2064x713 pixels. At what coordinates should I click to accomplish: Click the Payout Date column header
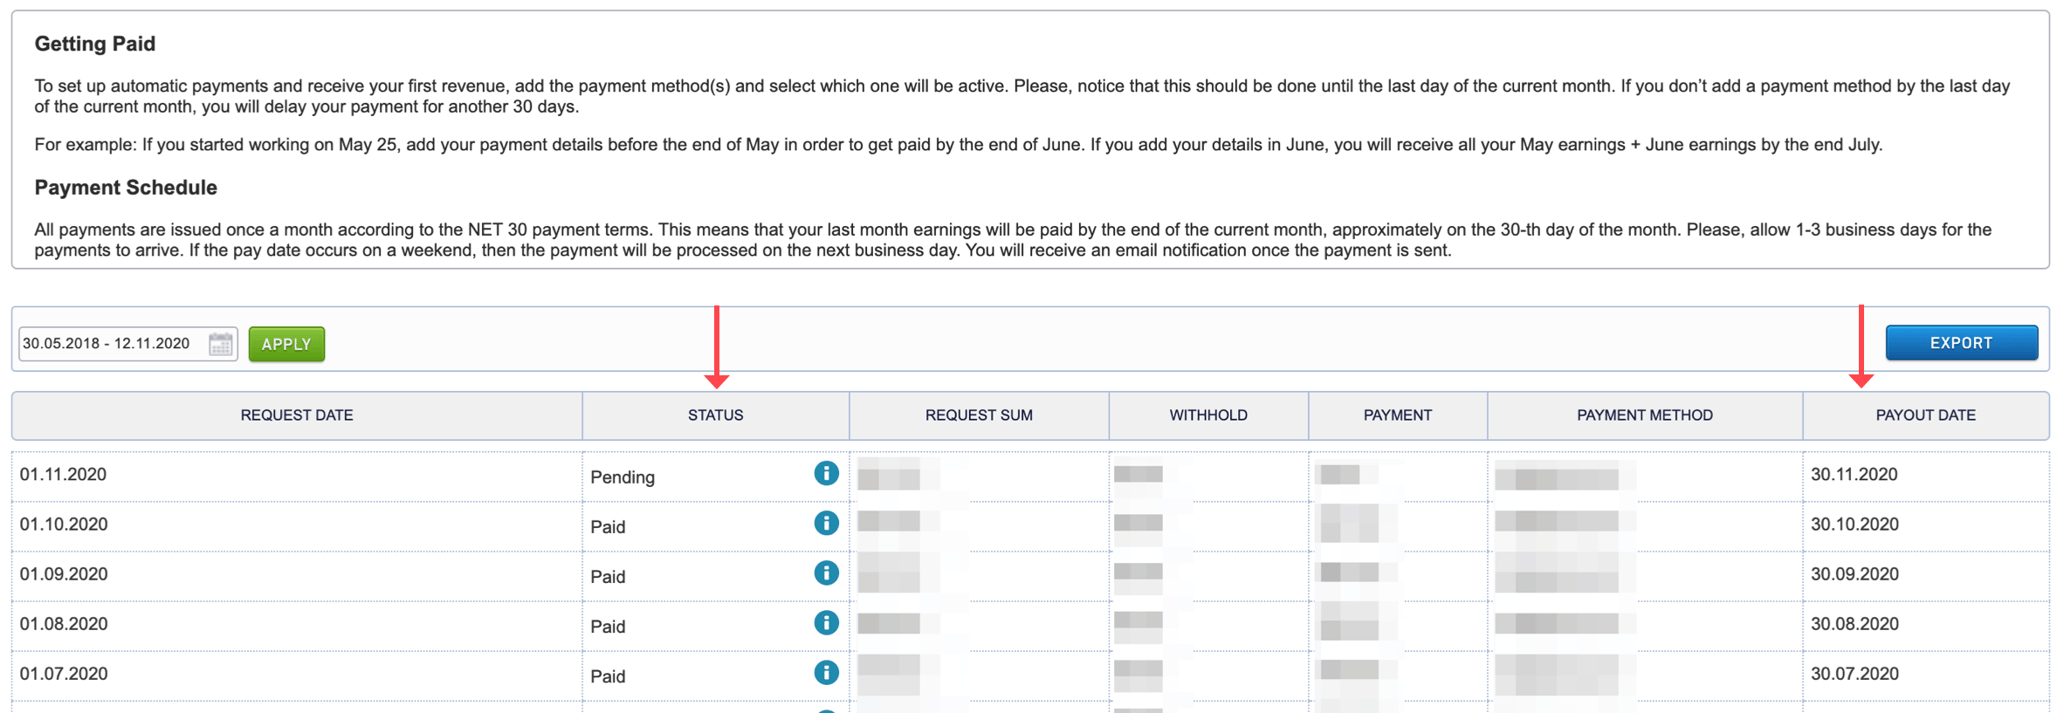click(x=1925, y=415)
